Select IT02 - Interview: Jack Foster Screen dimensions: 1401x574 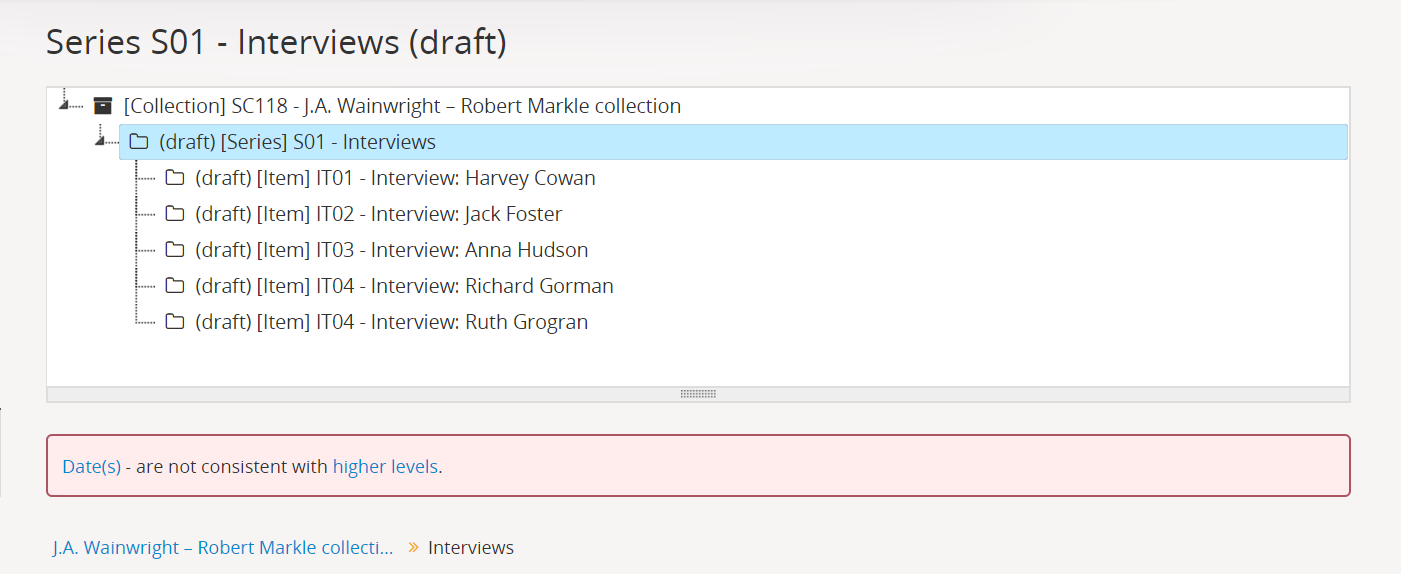tap(378, 214)
